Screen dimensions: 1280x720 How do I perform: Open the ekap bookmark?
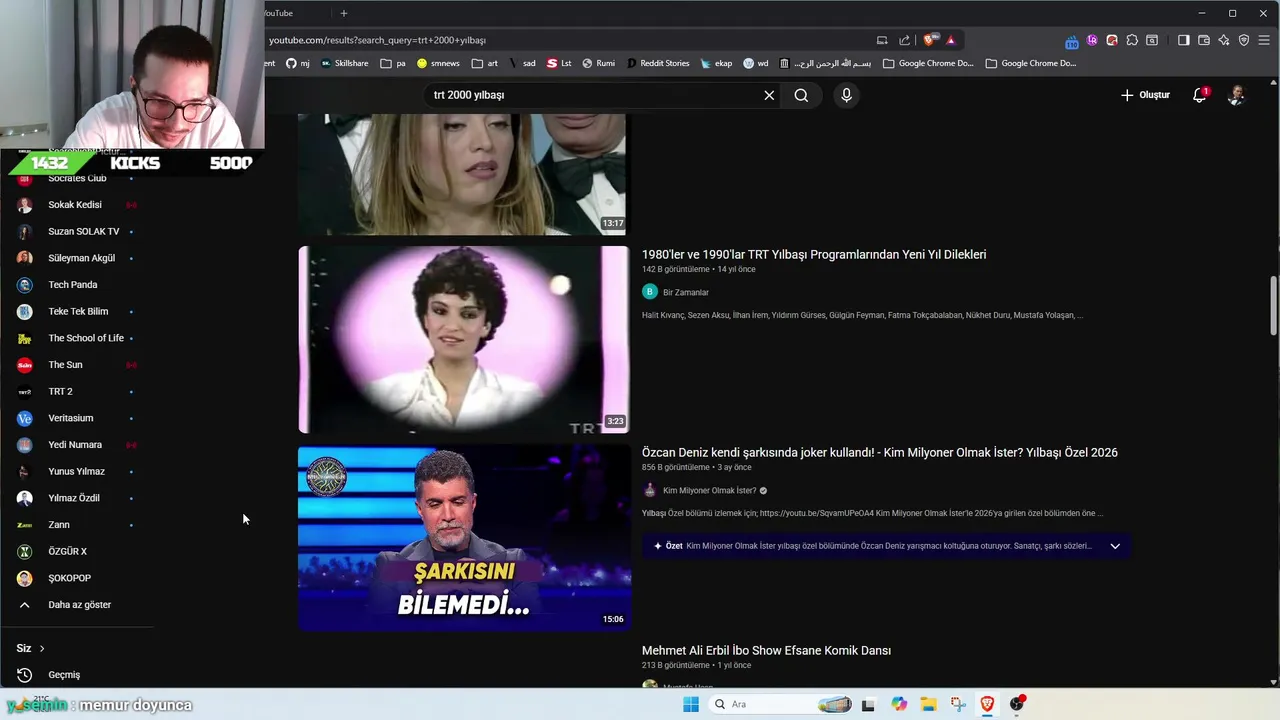(716, 63)
